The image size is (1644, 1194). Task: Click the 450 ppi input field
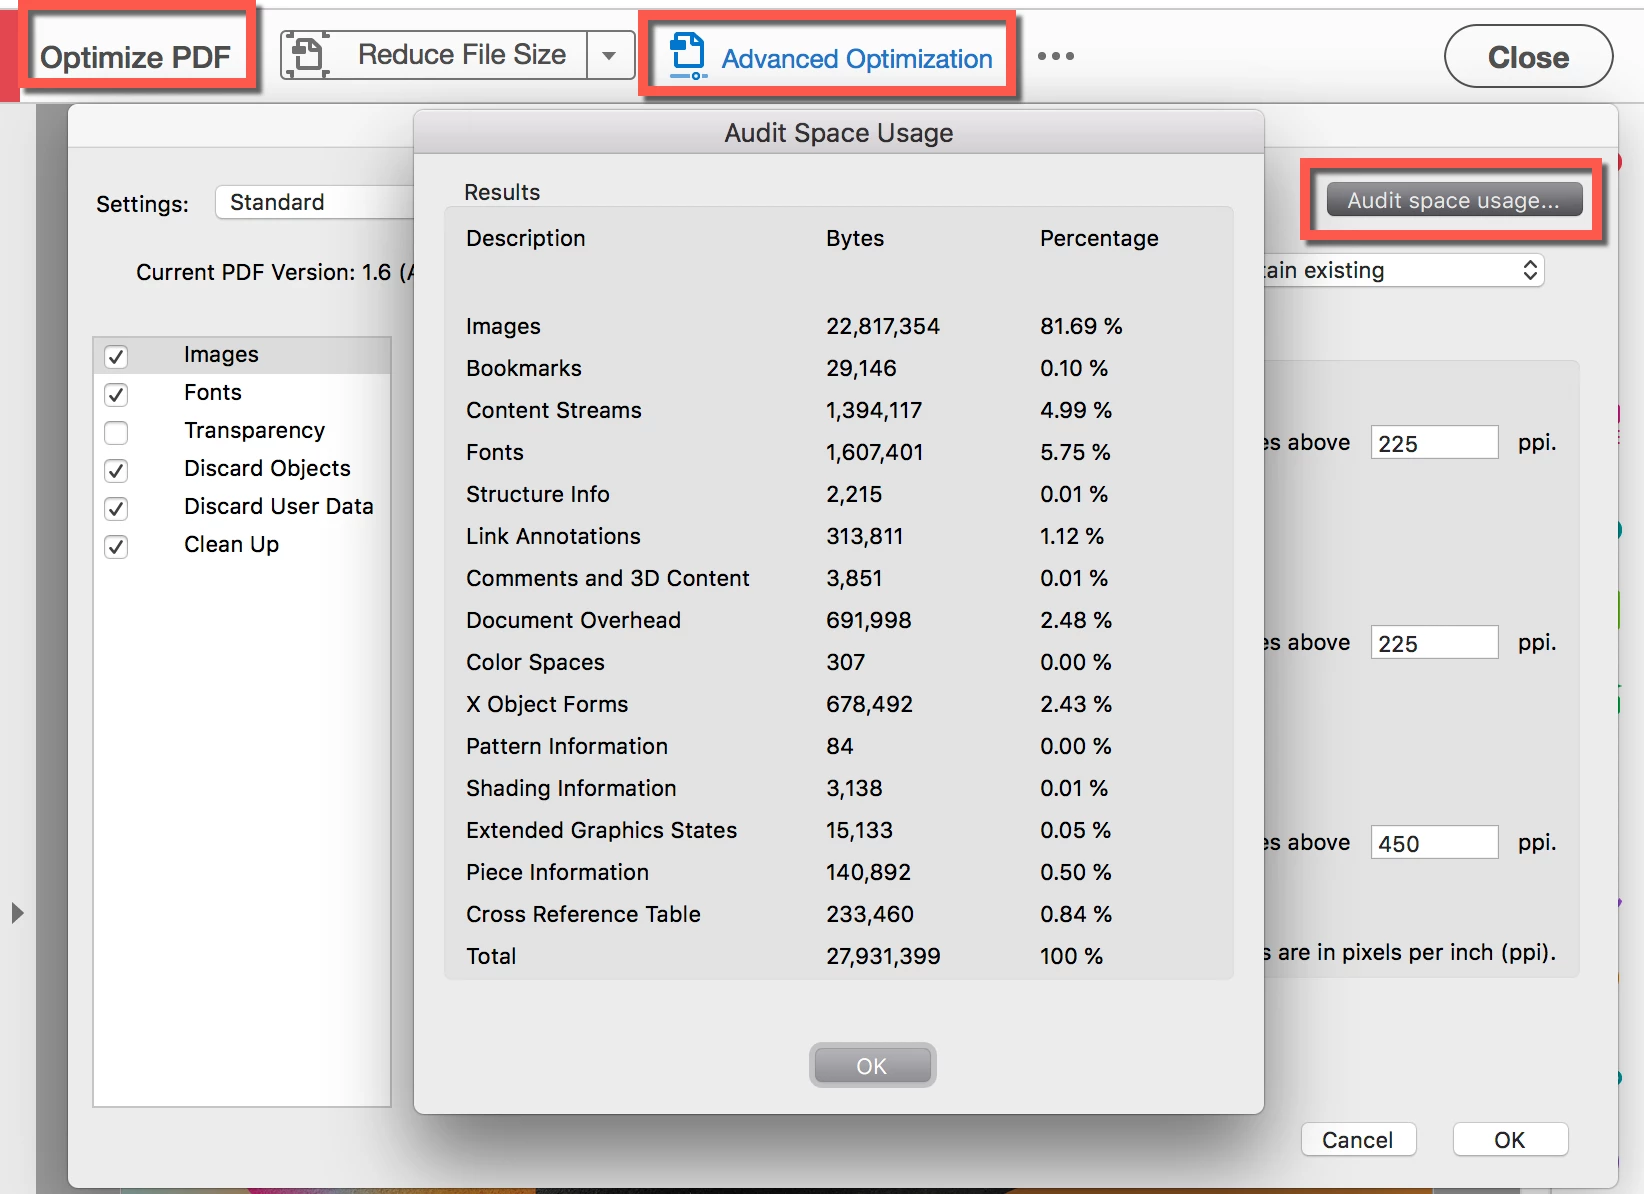coord(1434,843)
